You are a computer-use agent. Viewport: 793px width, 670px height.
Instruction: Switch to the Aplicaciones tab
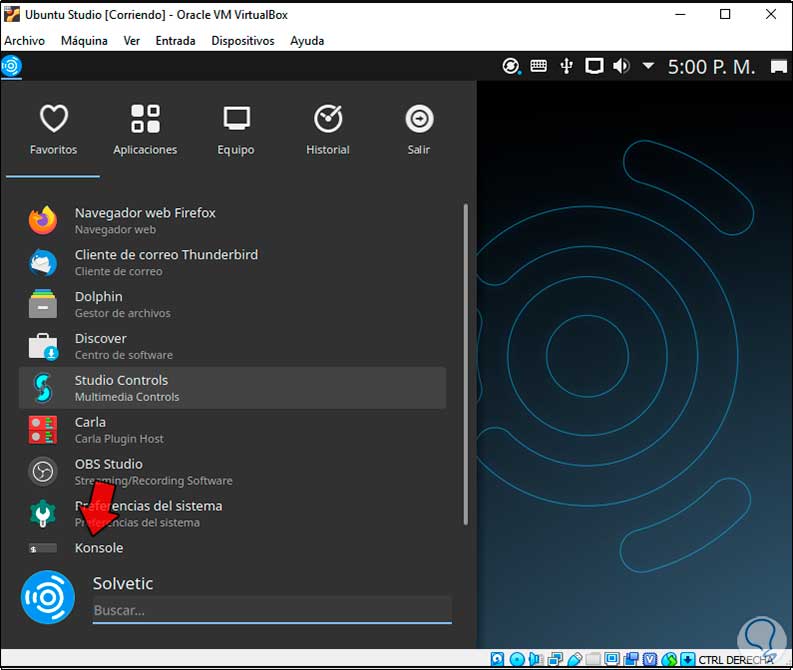(145, 130)
